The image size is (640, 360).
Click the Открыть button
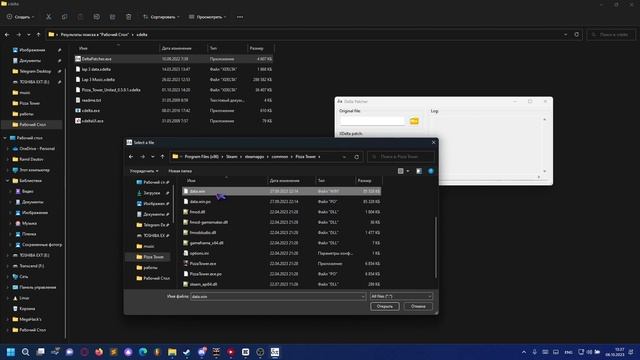pos(384,306)
